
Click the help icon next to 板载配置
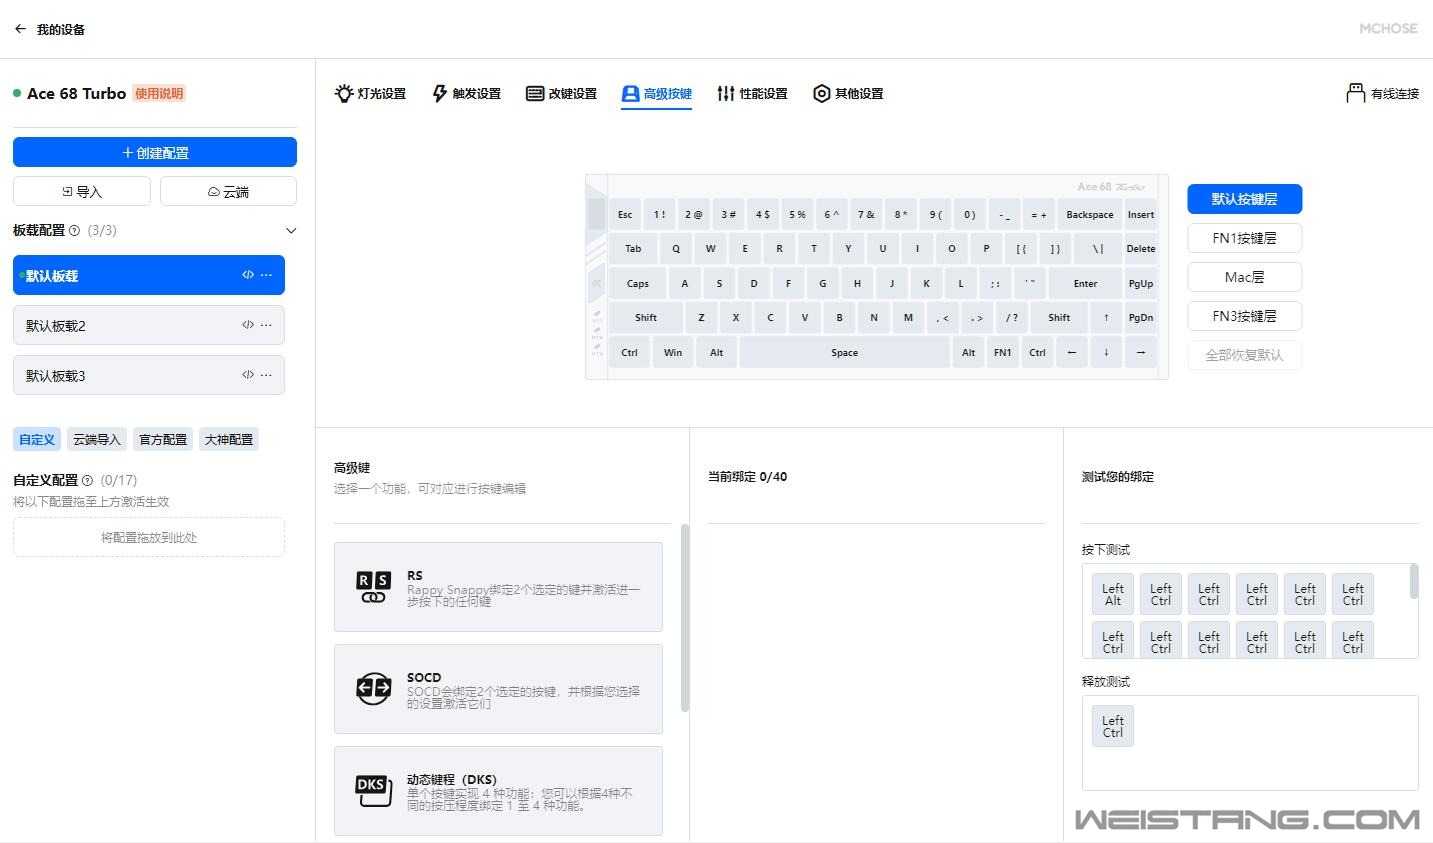[75, 231]
